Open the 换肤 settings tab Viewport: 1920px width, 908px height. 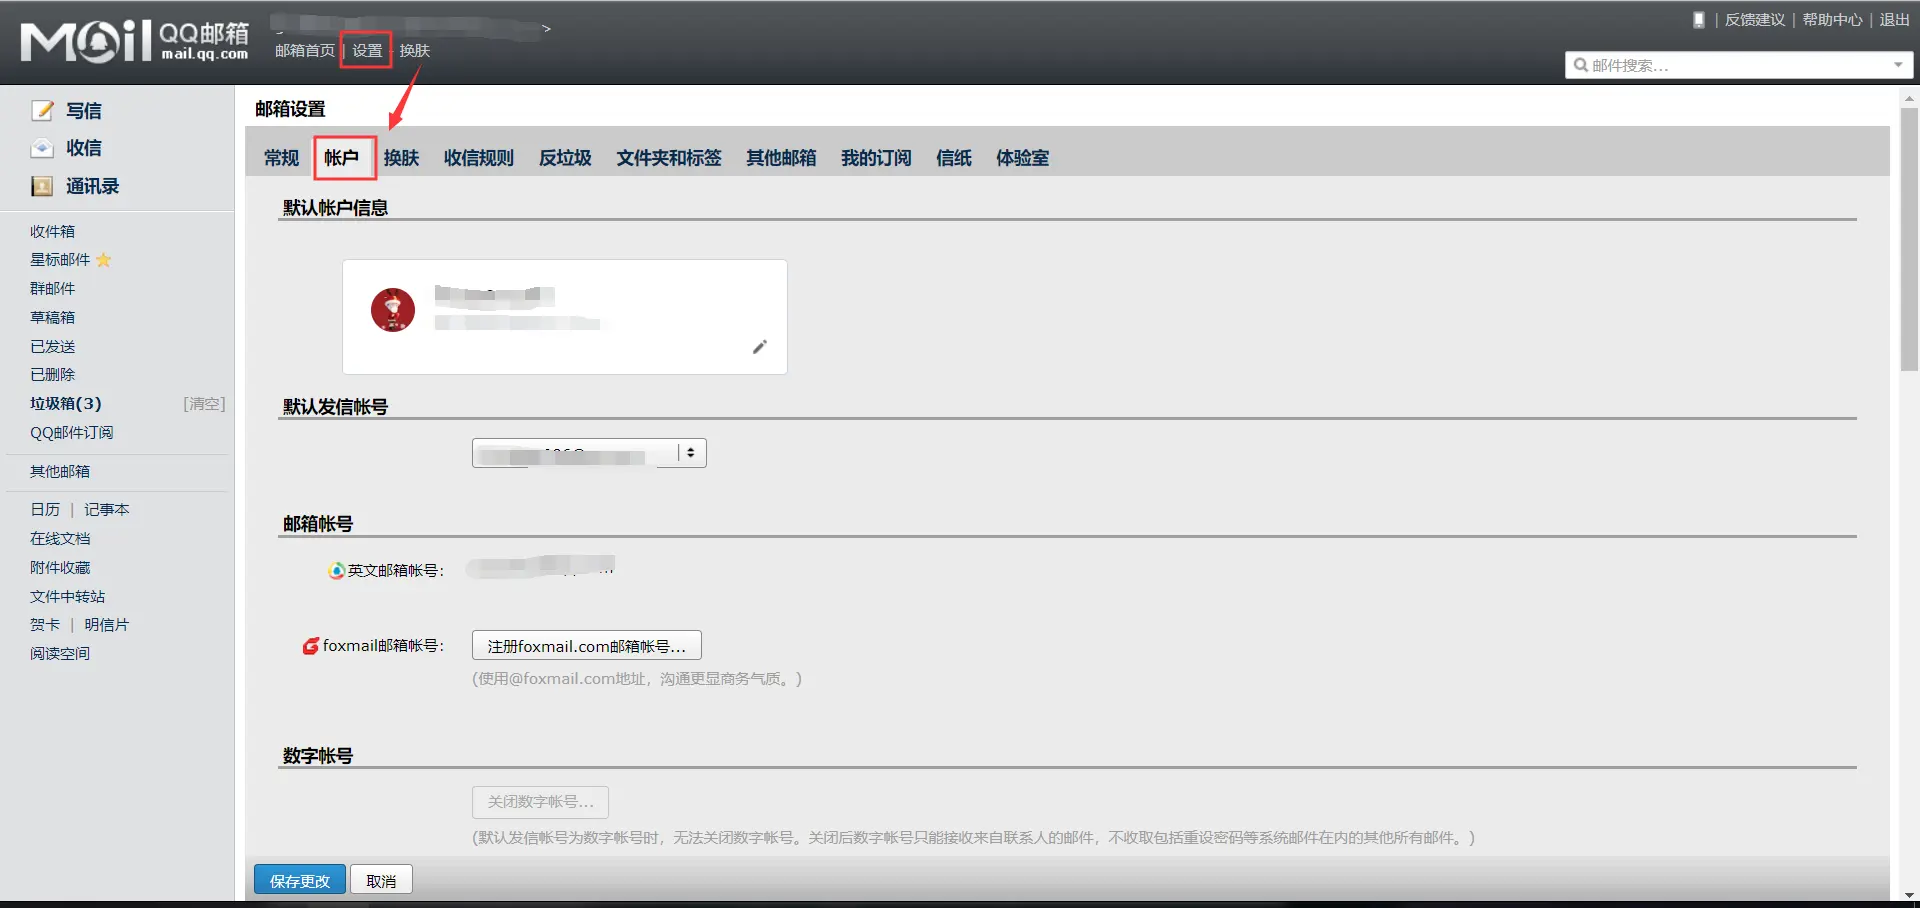402,158
